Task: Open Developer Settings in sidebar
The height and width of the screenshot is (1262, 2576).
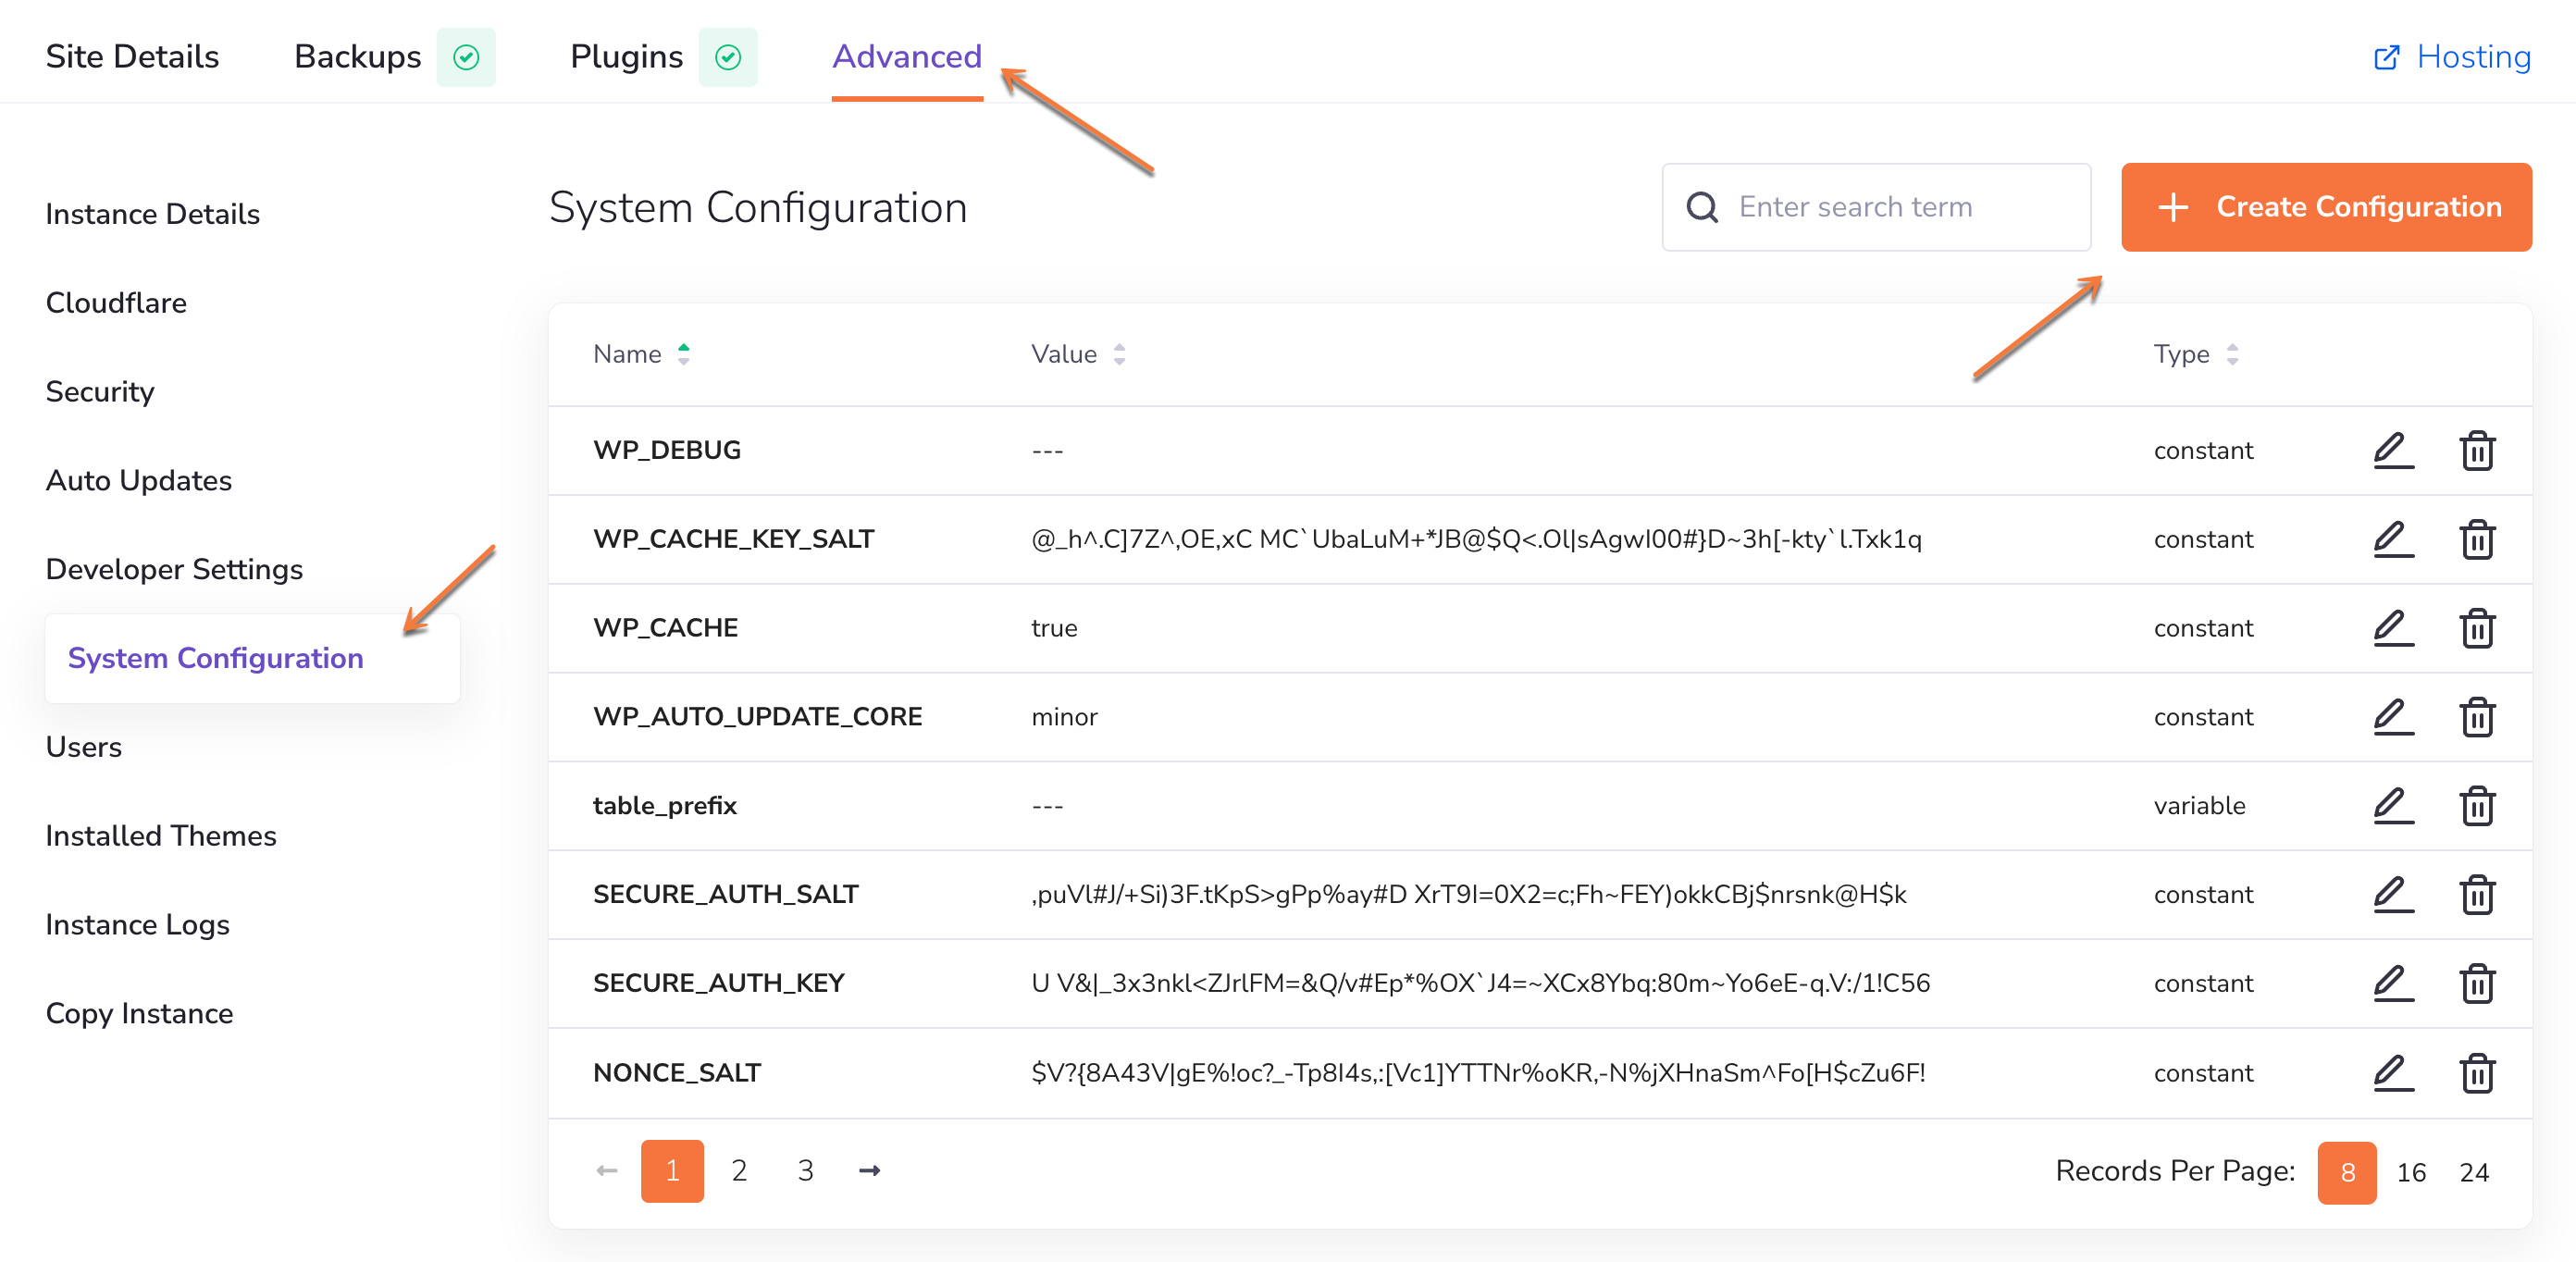Action: (x=174, y=569)
